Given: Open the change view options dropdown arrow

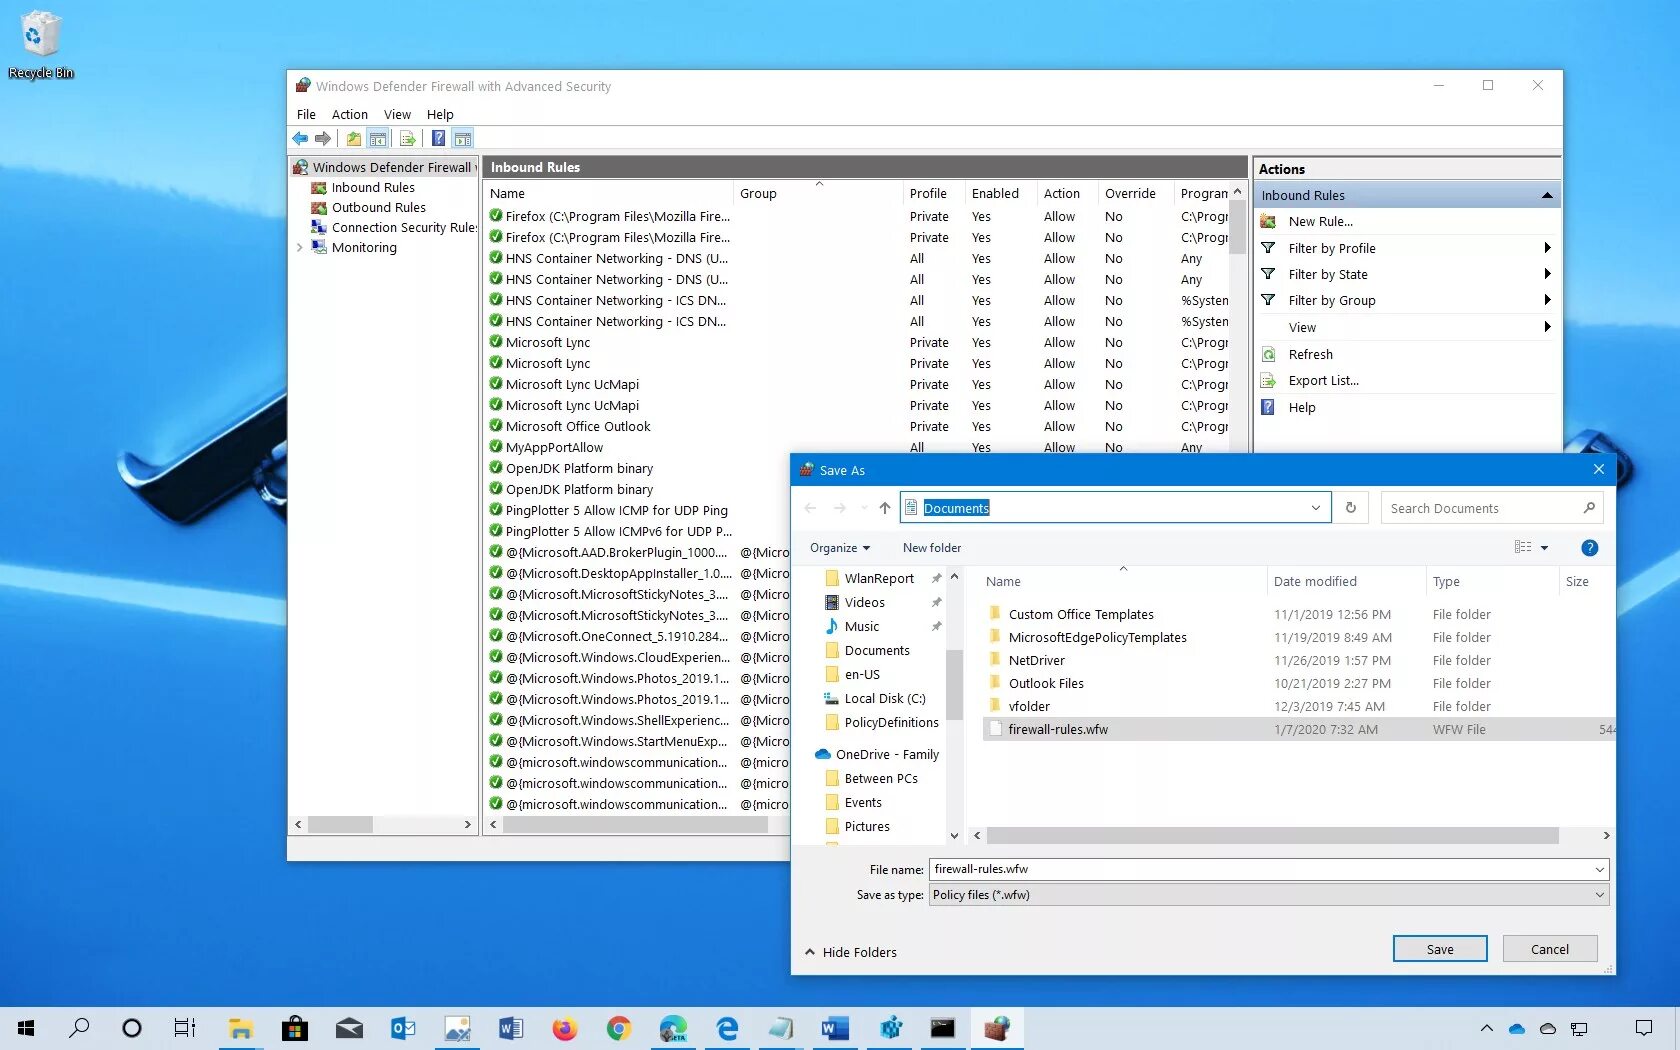Looking at the screenshot, I should click(1544, 548).
